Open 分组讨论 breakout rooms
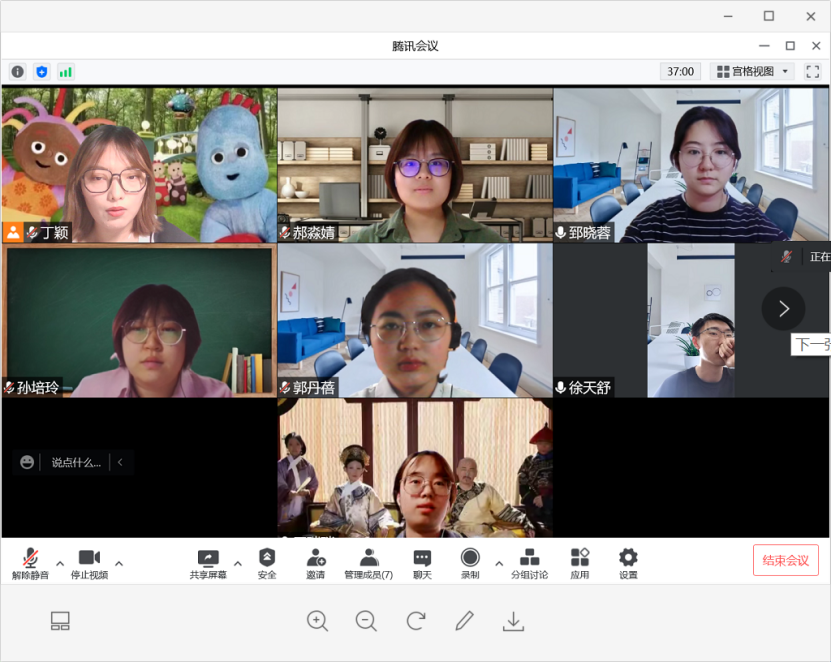This screenshot has height=662, width=831. 529,563
